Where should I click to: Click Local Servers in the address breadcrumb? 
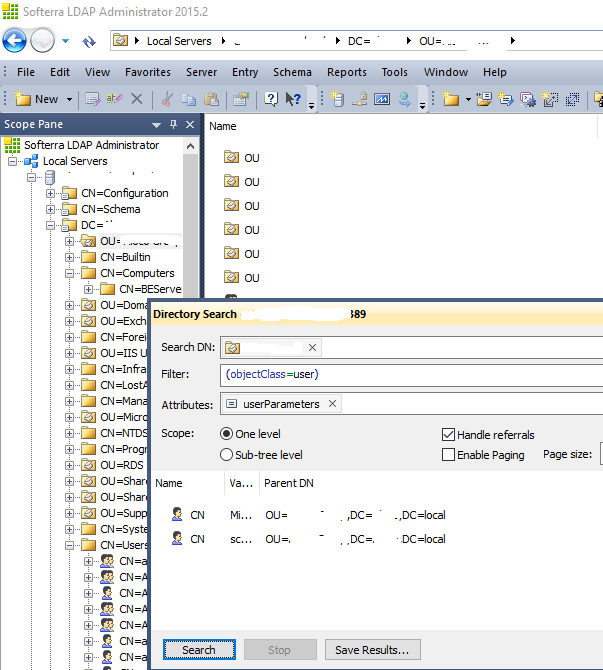point(179,41)
